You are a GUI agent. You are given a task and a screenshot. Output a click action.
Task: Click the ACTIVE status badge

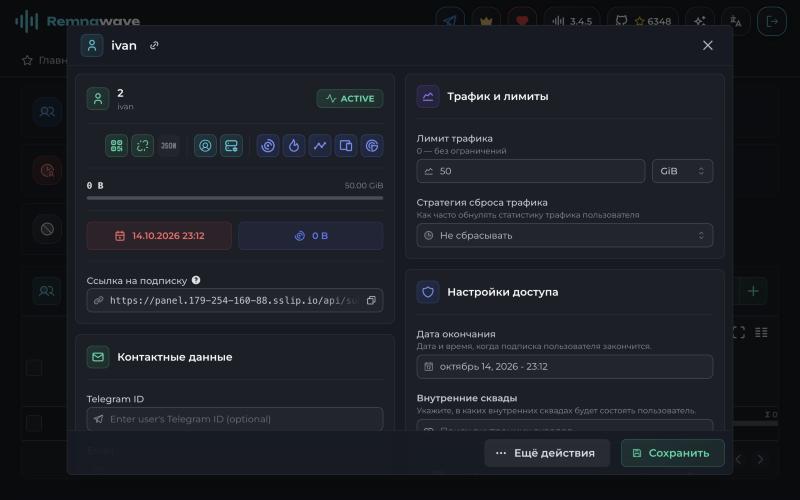click(350, 98)
